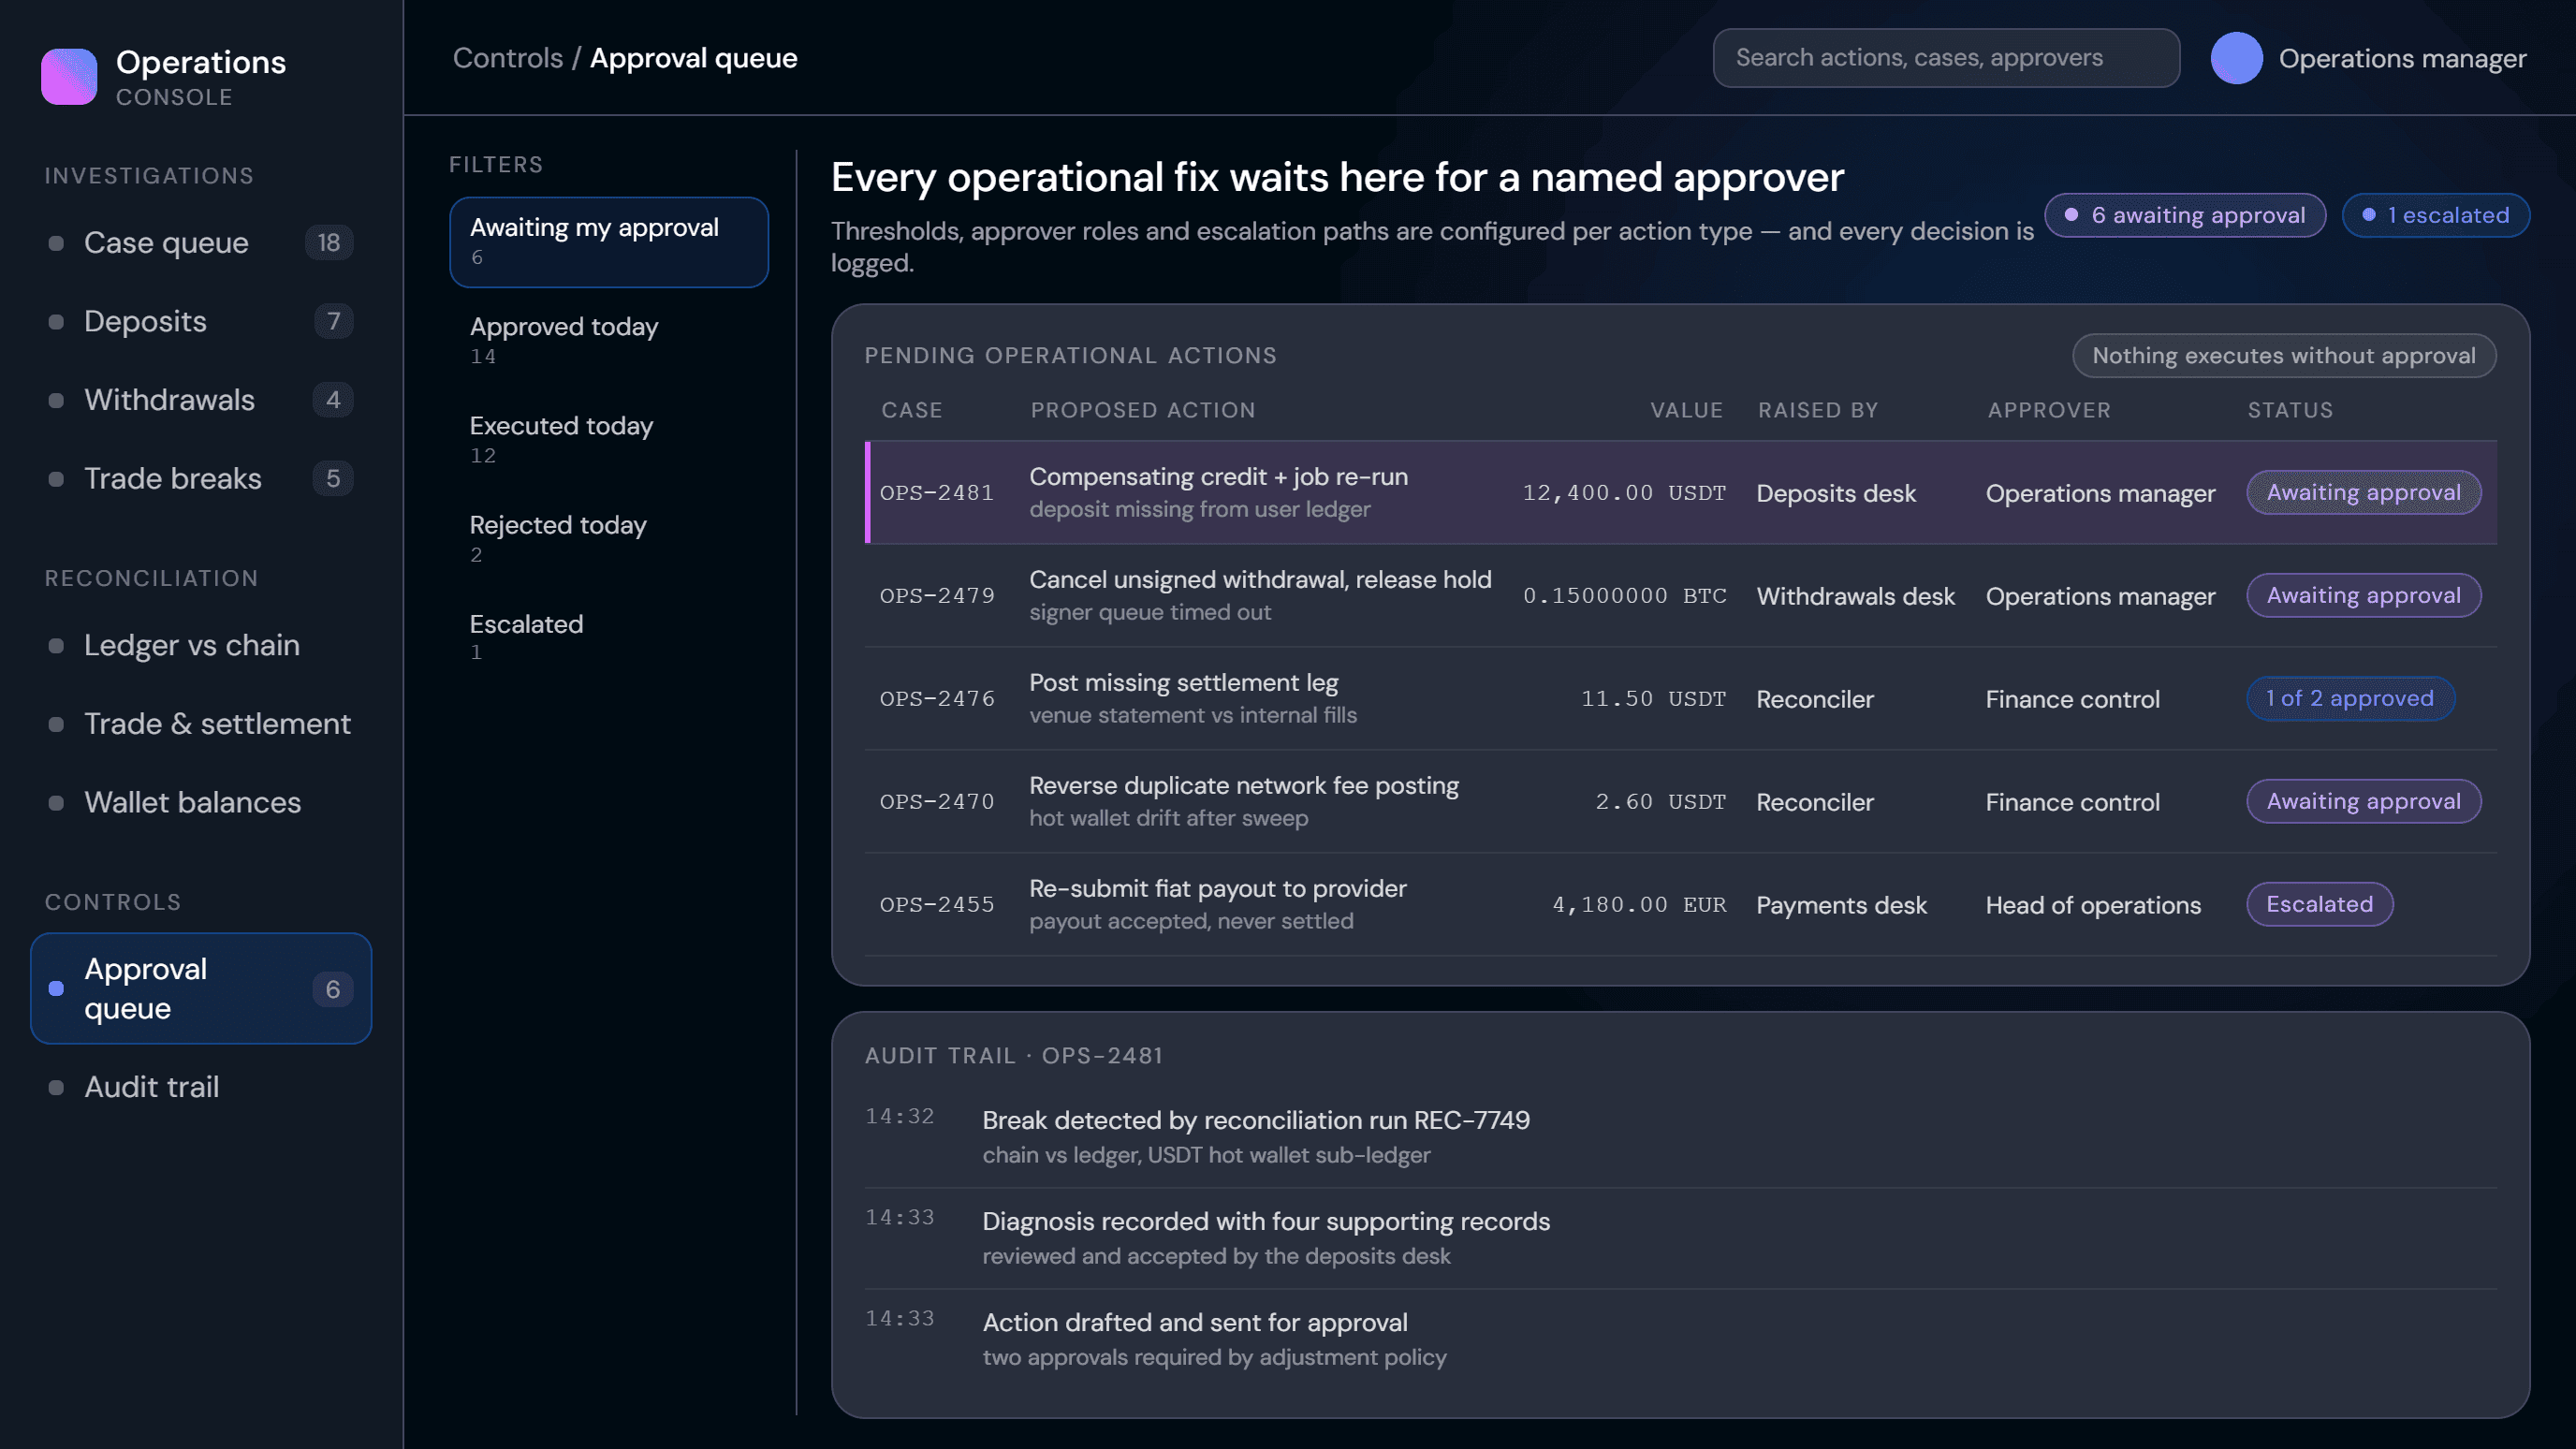Click the PROPOSED ACTION column header

point(1143,410)
